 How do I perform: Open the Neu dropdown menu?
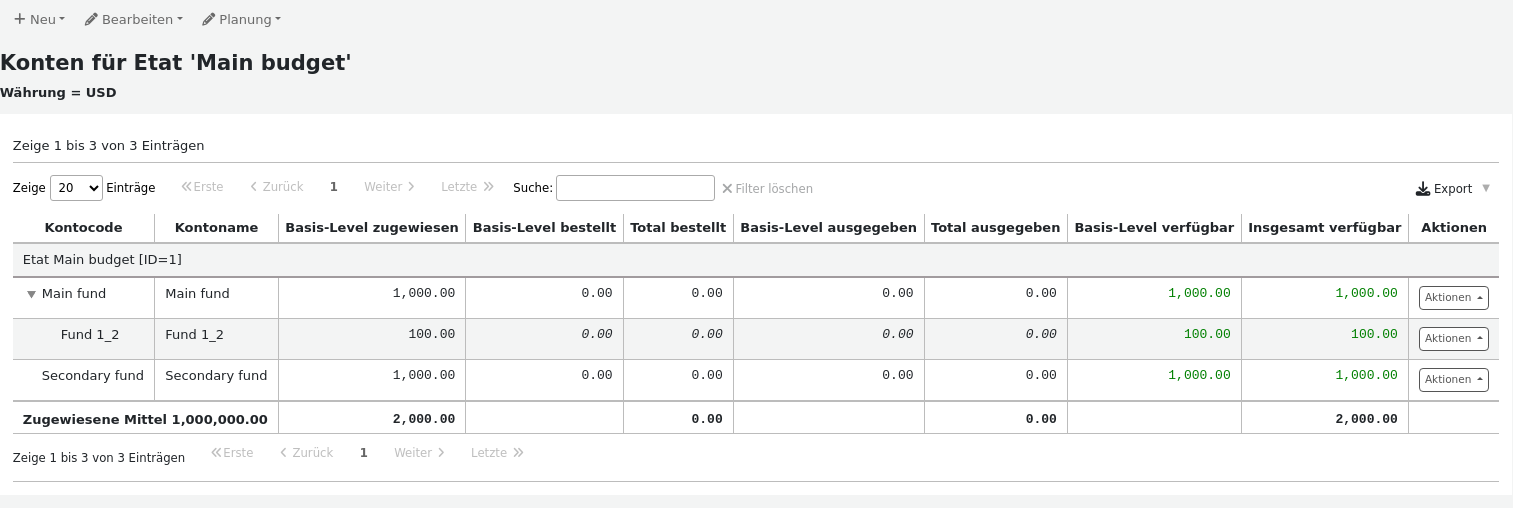pyautogui.click(x=39, y=19)
